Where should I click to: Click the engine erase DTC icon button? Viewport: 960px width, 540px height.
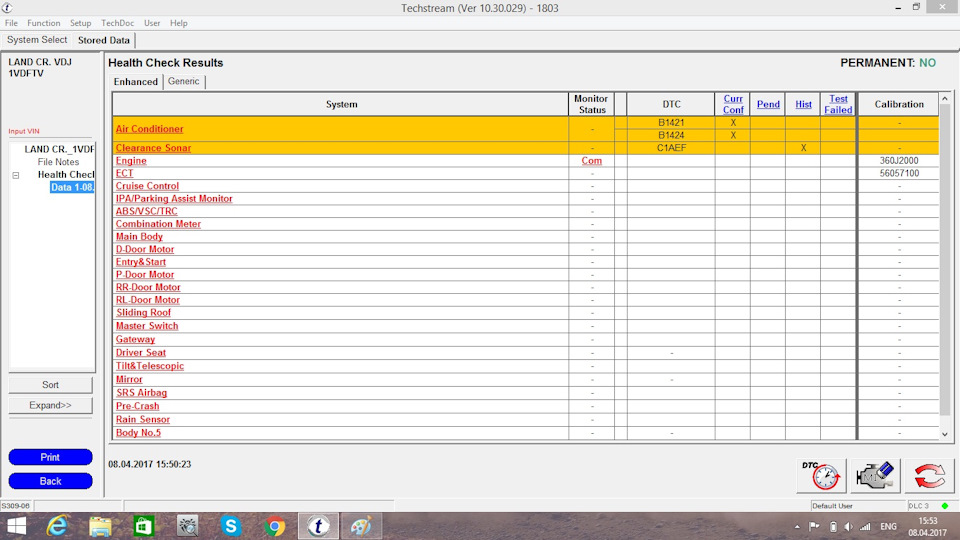coord(875,476)
